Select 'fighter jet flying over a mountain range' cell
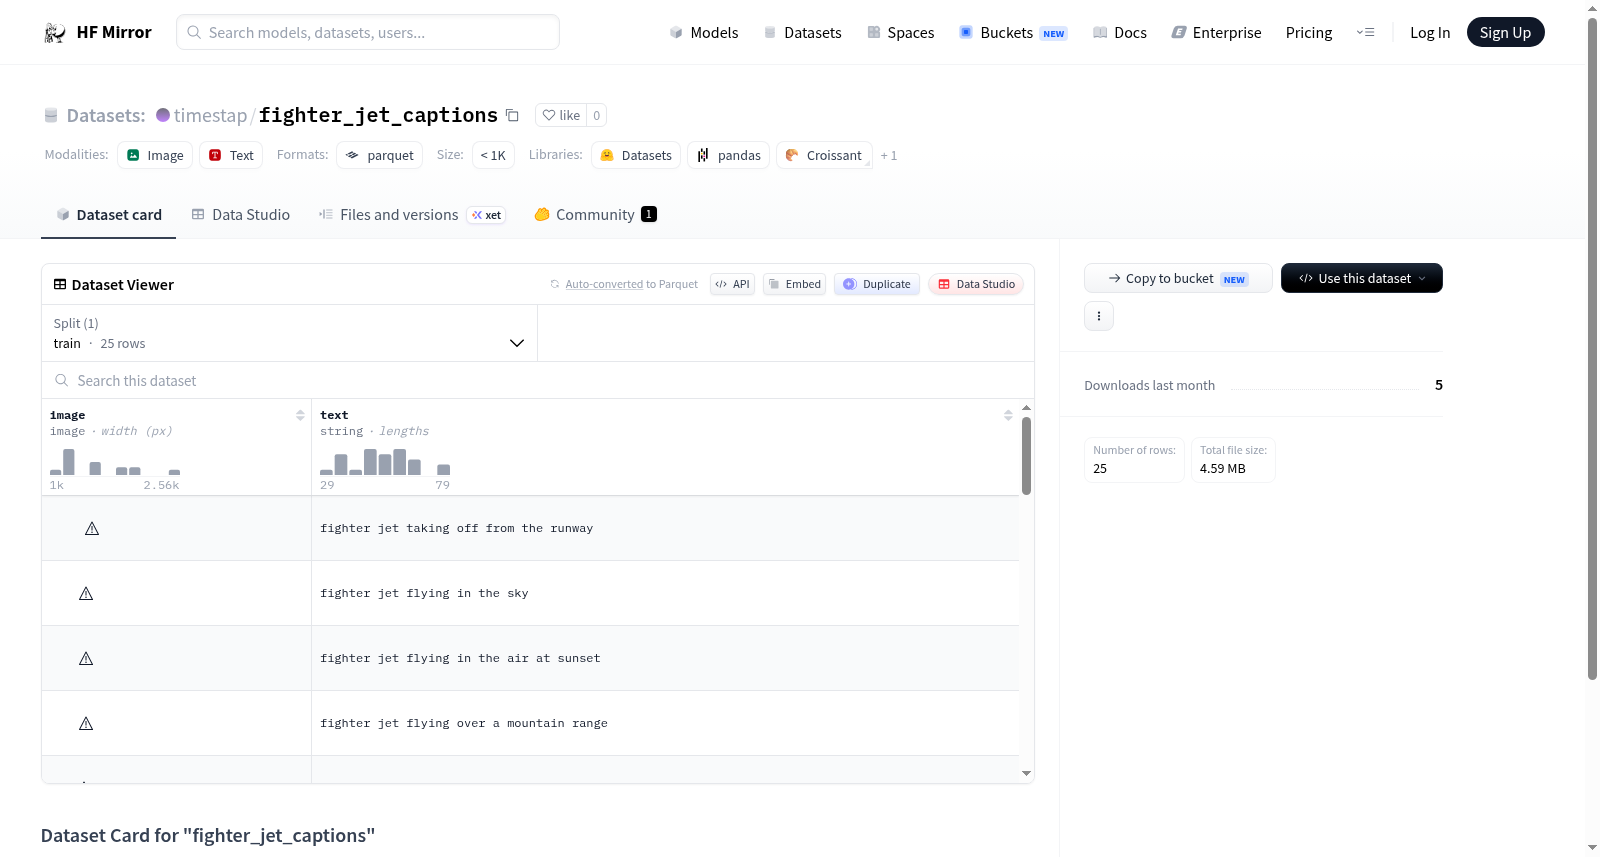1600x857 pixels. click(665, 723)
